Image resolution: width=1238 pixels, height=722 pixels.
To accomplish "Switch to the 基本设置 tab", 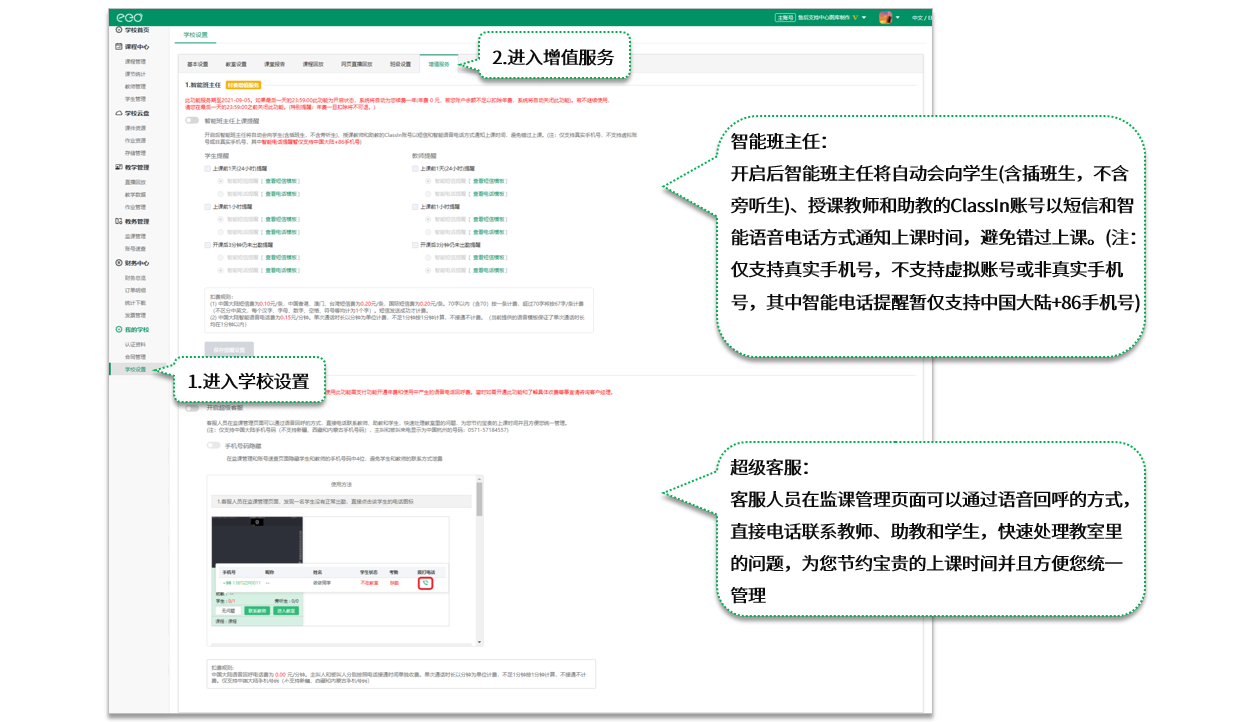I will pyautogui.click(x=198, y=64).
